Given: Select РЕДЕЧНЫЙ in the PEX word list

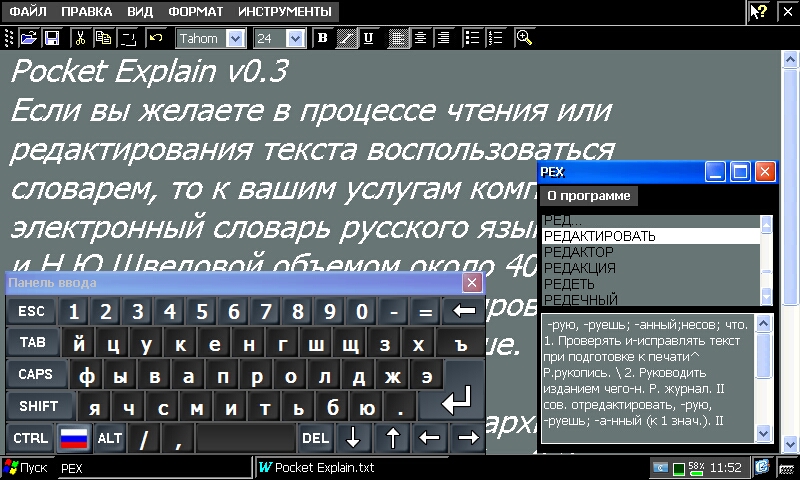Looking at the screenshot, I should click(651, 299).
